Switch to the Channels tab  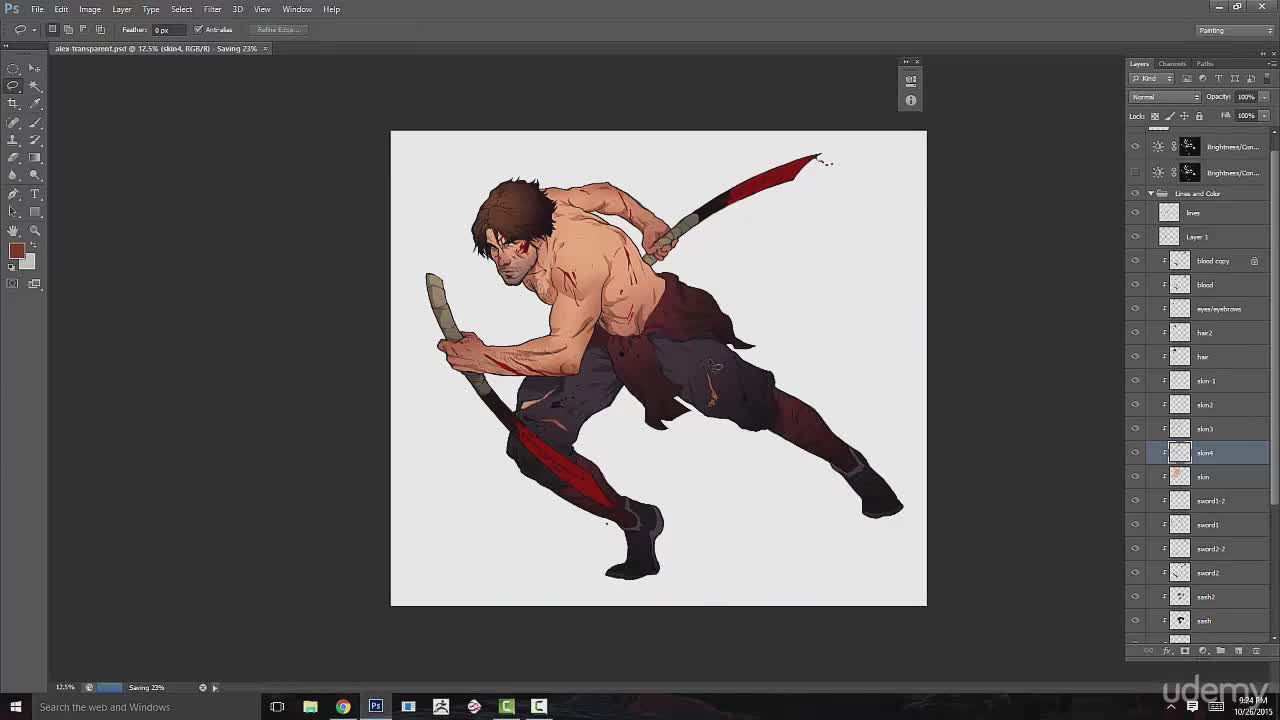[x=1172, y=64]
